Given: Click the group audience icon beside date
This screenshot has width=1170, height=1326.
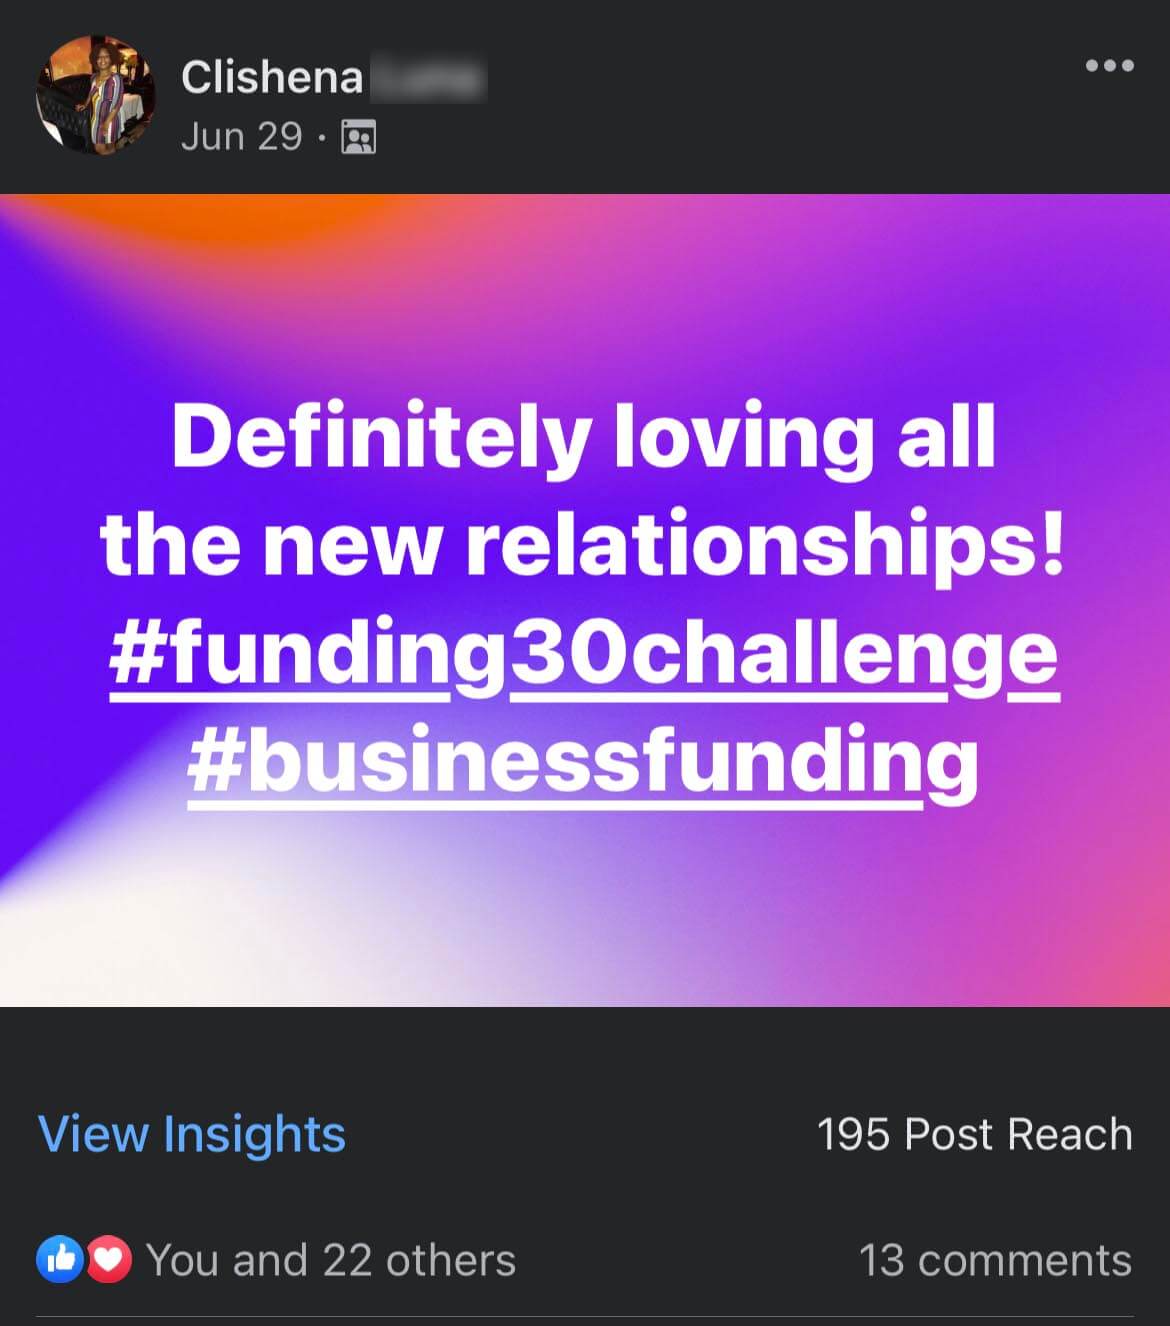Looking at the screenshot, I should pyautogui.click(x=358, y=136).
